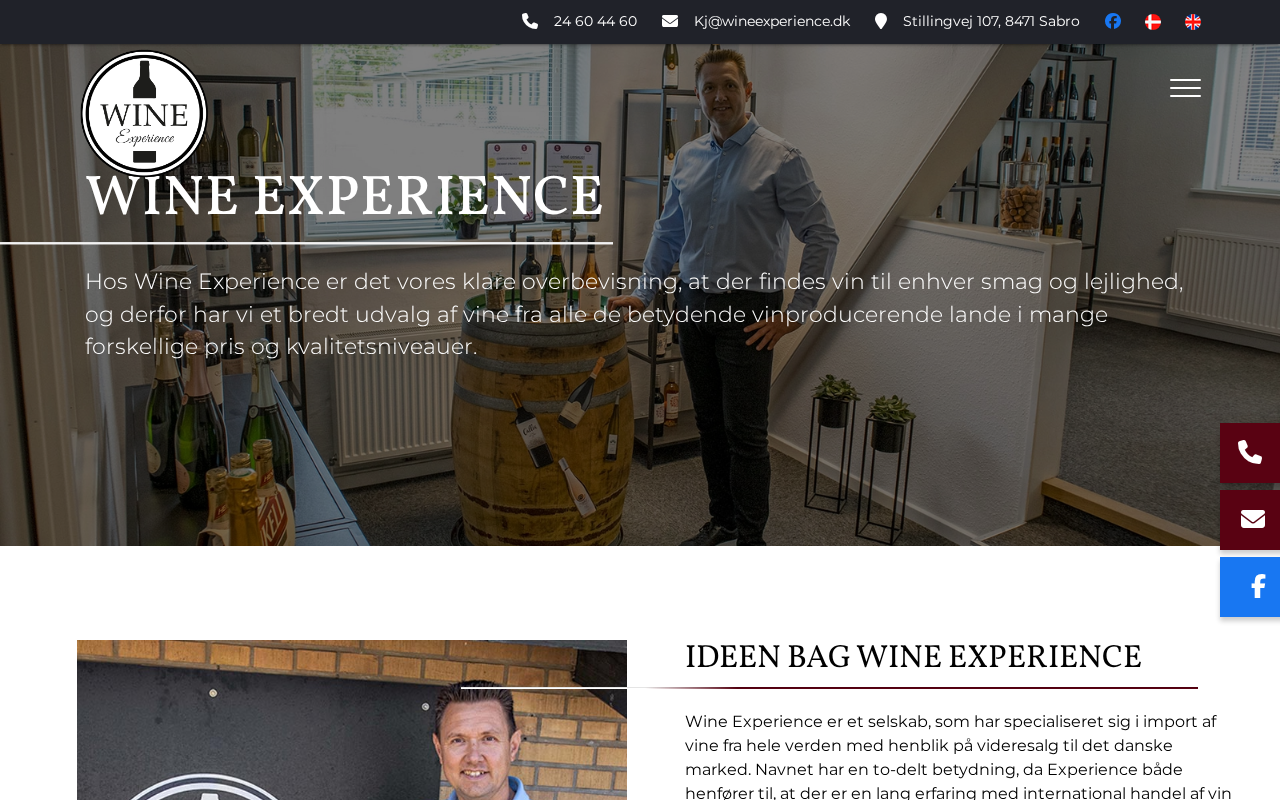Click the Ideen bag Wine Experience heading

click(x=913, y=658)
